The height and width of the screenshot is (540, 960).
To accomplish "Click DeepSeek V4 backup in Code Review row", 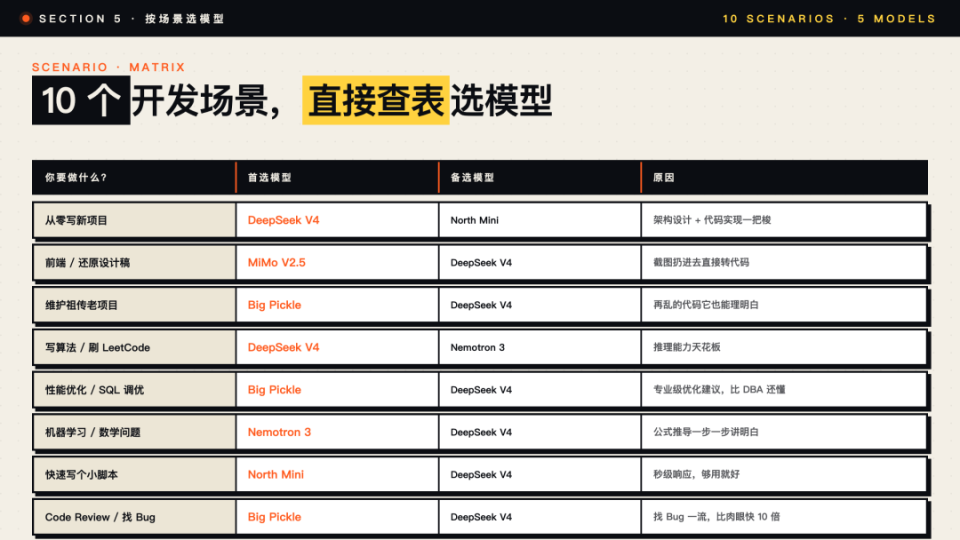I will coord(481,517).
